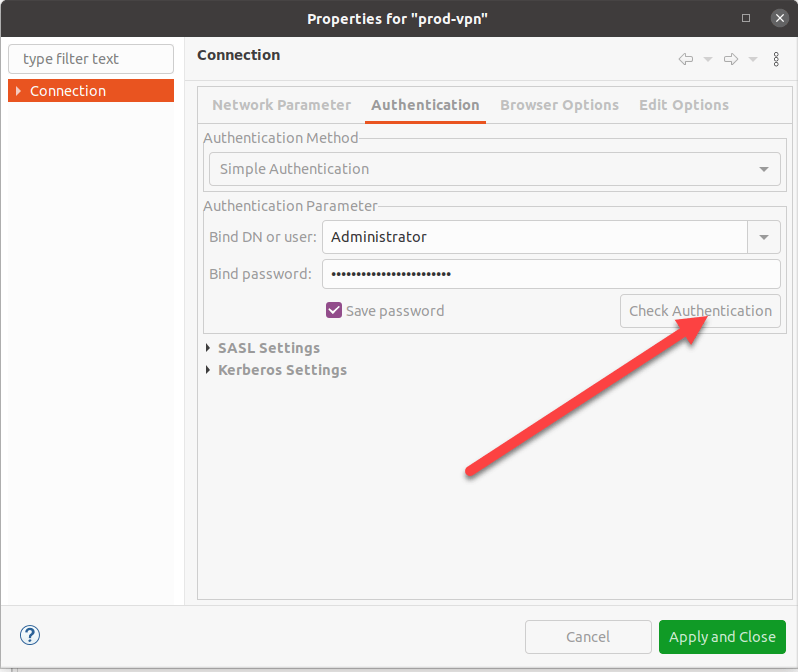Image resolution: width=798 pixels, height=672 pixels.
Task: Toggle the Save password checkbox
Action: tap(335, 310)
